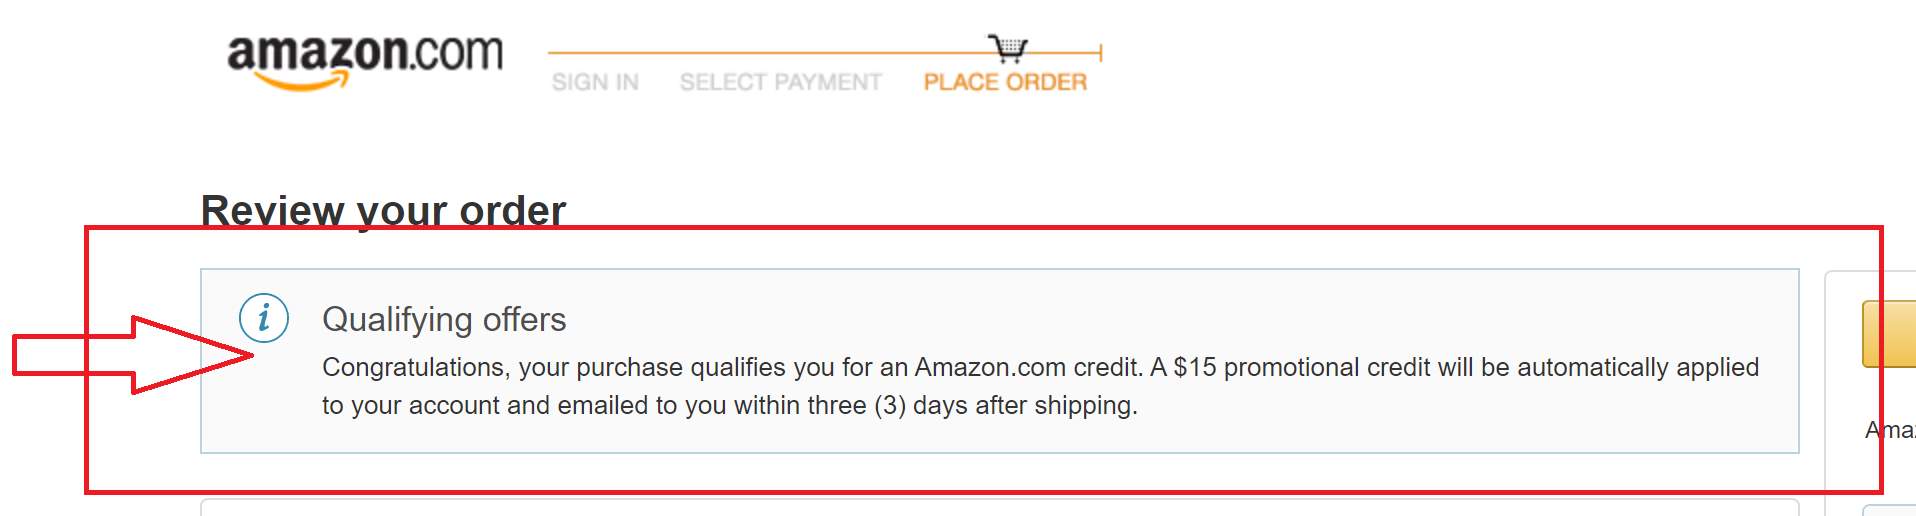Click the orange checkout progress line
The height and width of the screenshot is (516, 1916).
pos(760,52)
